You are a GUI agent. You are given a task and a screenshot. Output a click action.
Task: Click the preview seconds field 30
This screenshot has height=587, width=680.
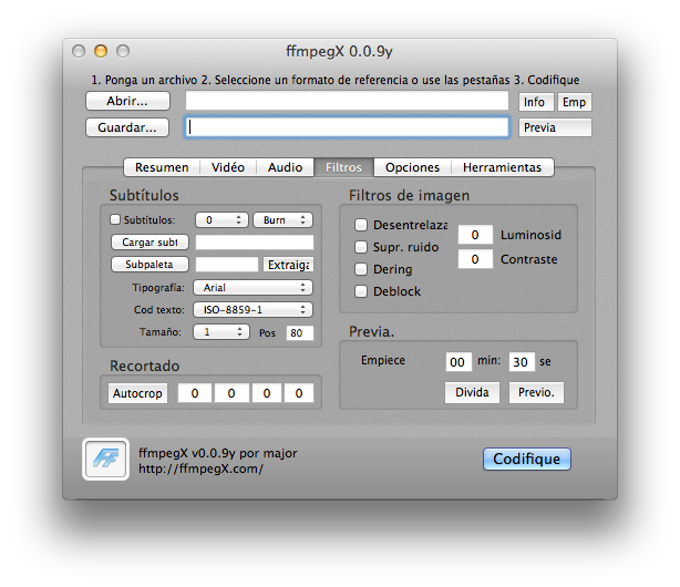(x=521, y=362)
